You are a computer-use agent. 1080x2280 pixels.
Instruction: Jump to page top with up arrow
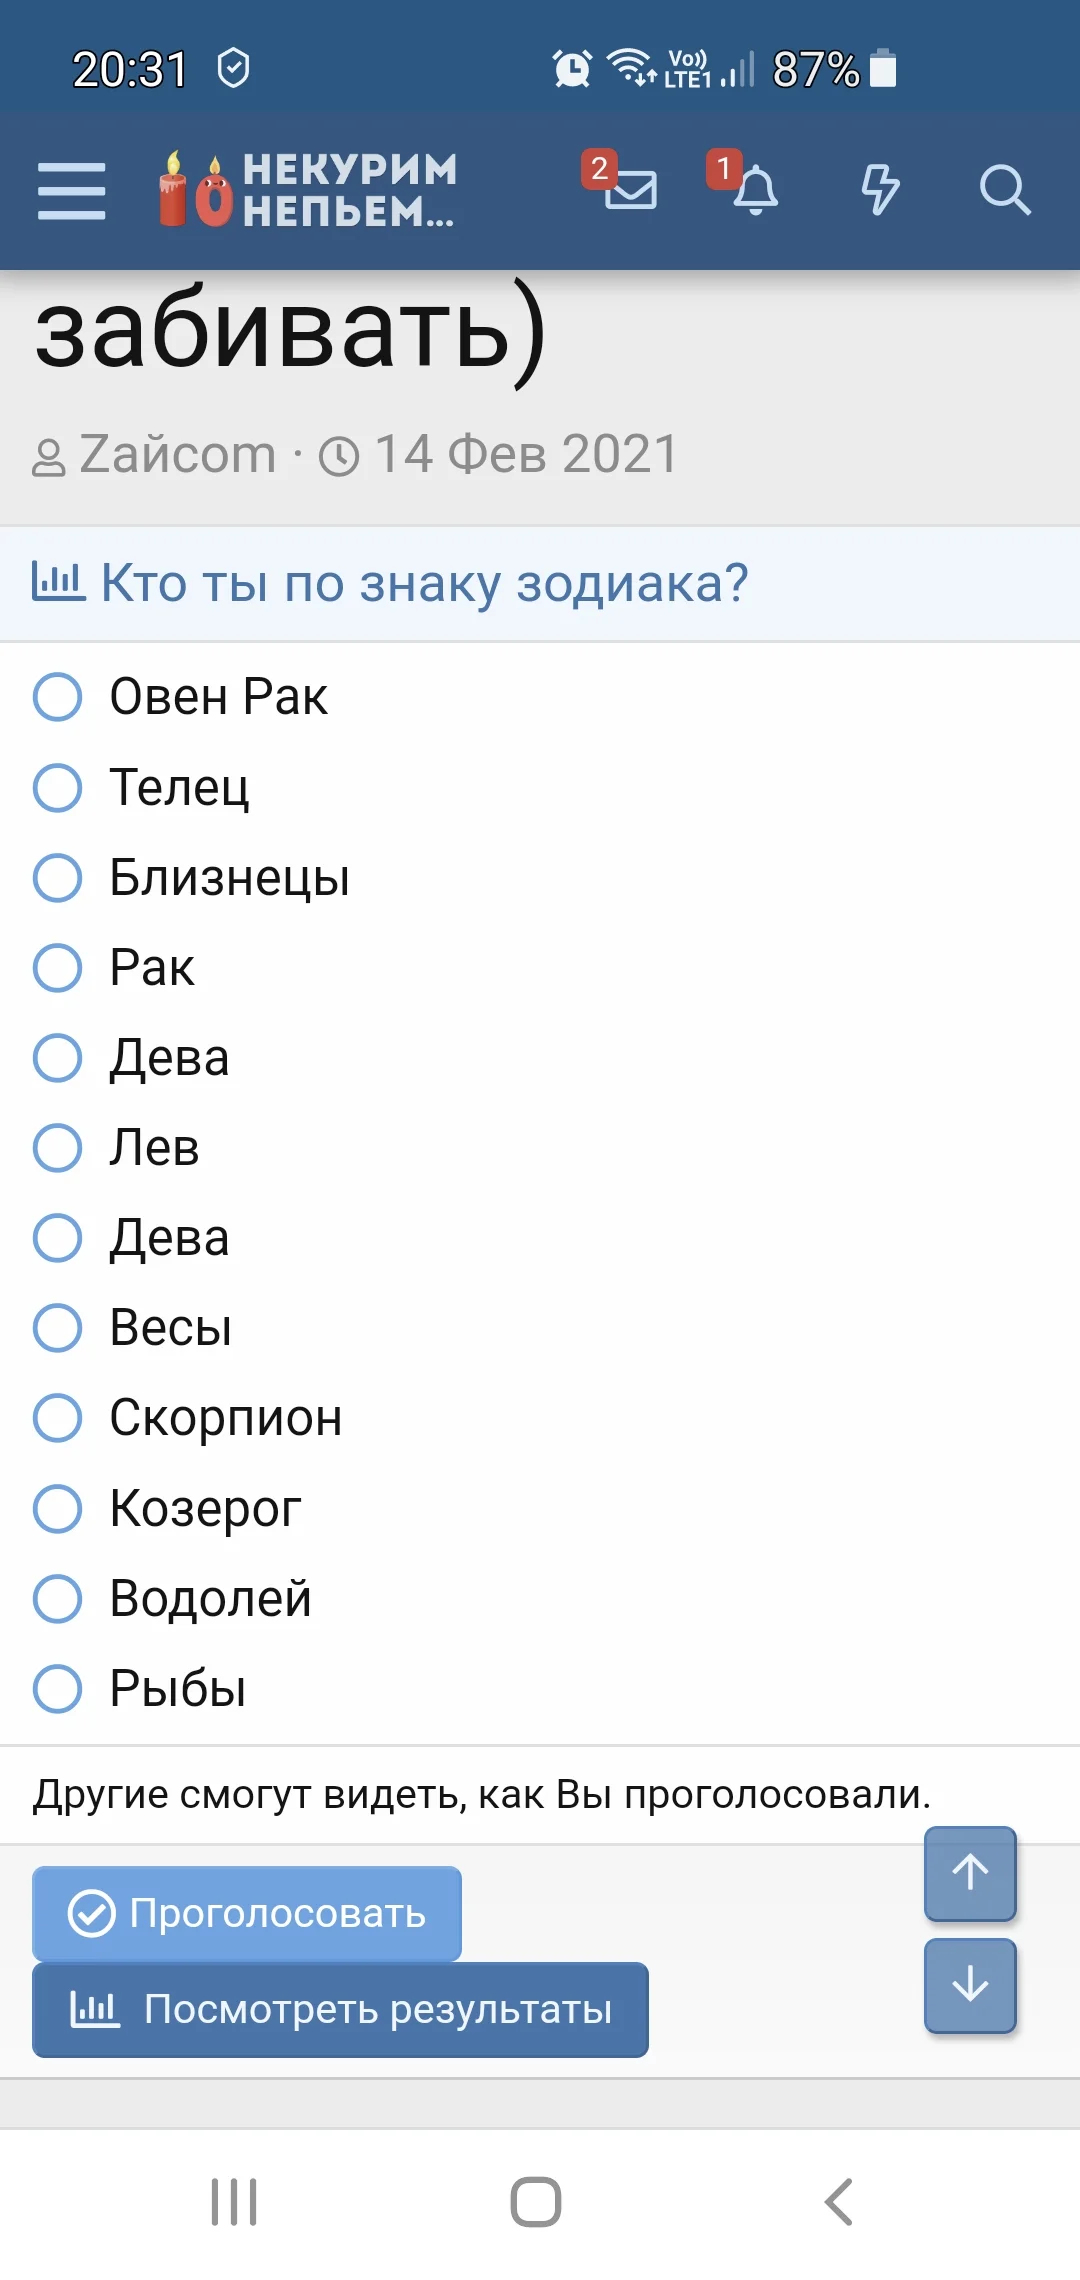(x=969, y=1875)
